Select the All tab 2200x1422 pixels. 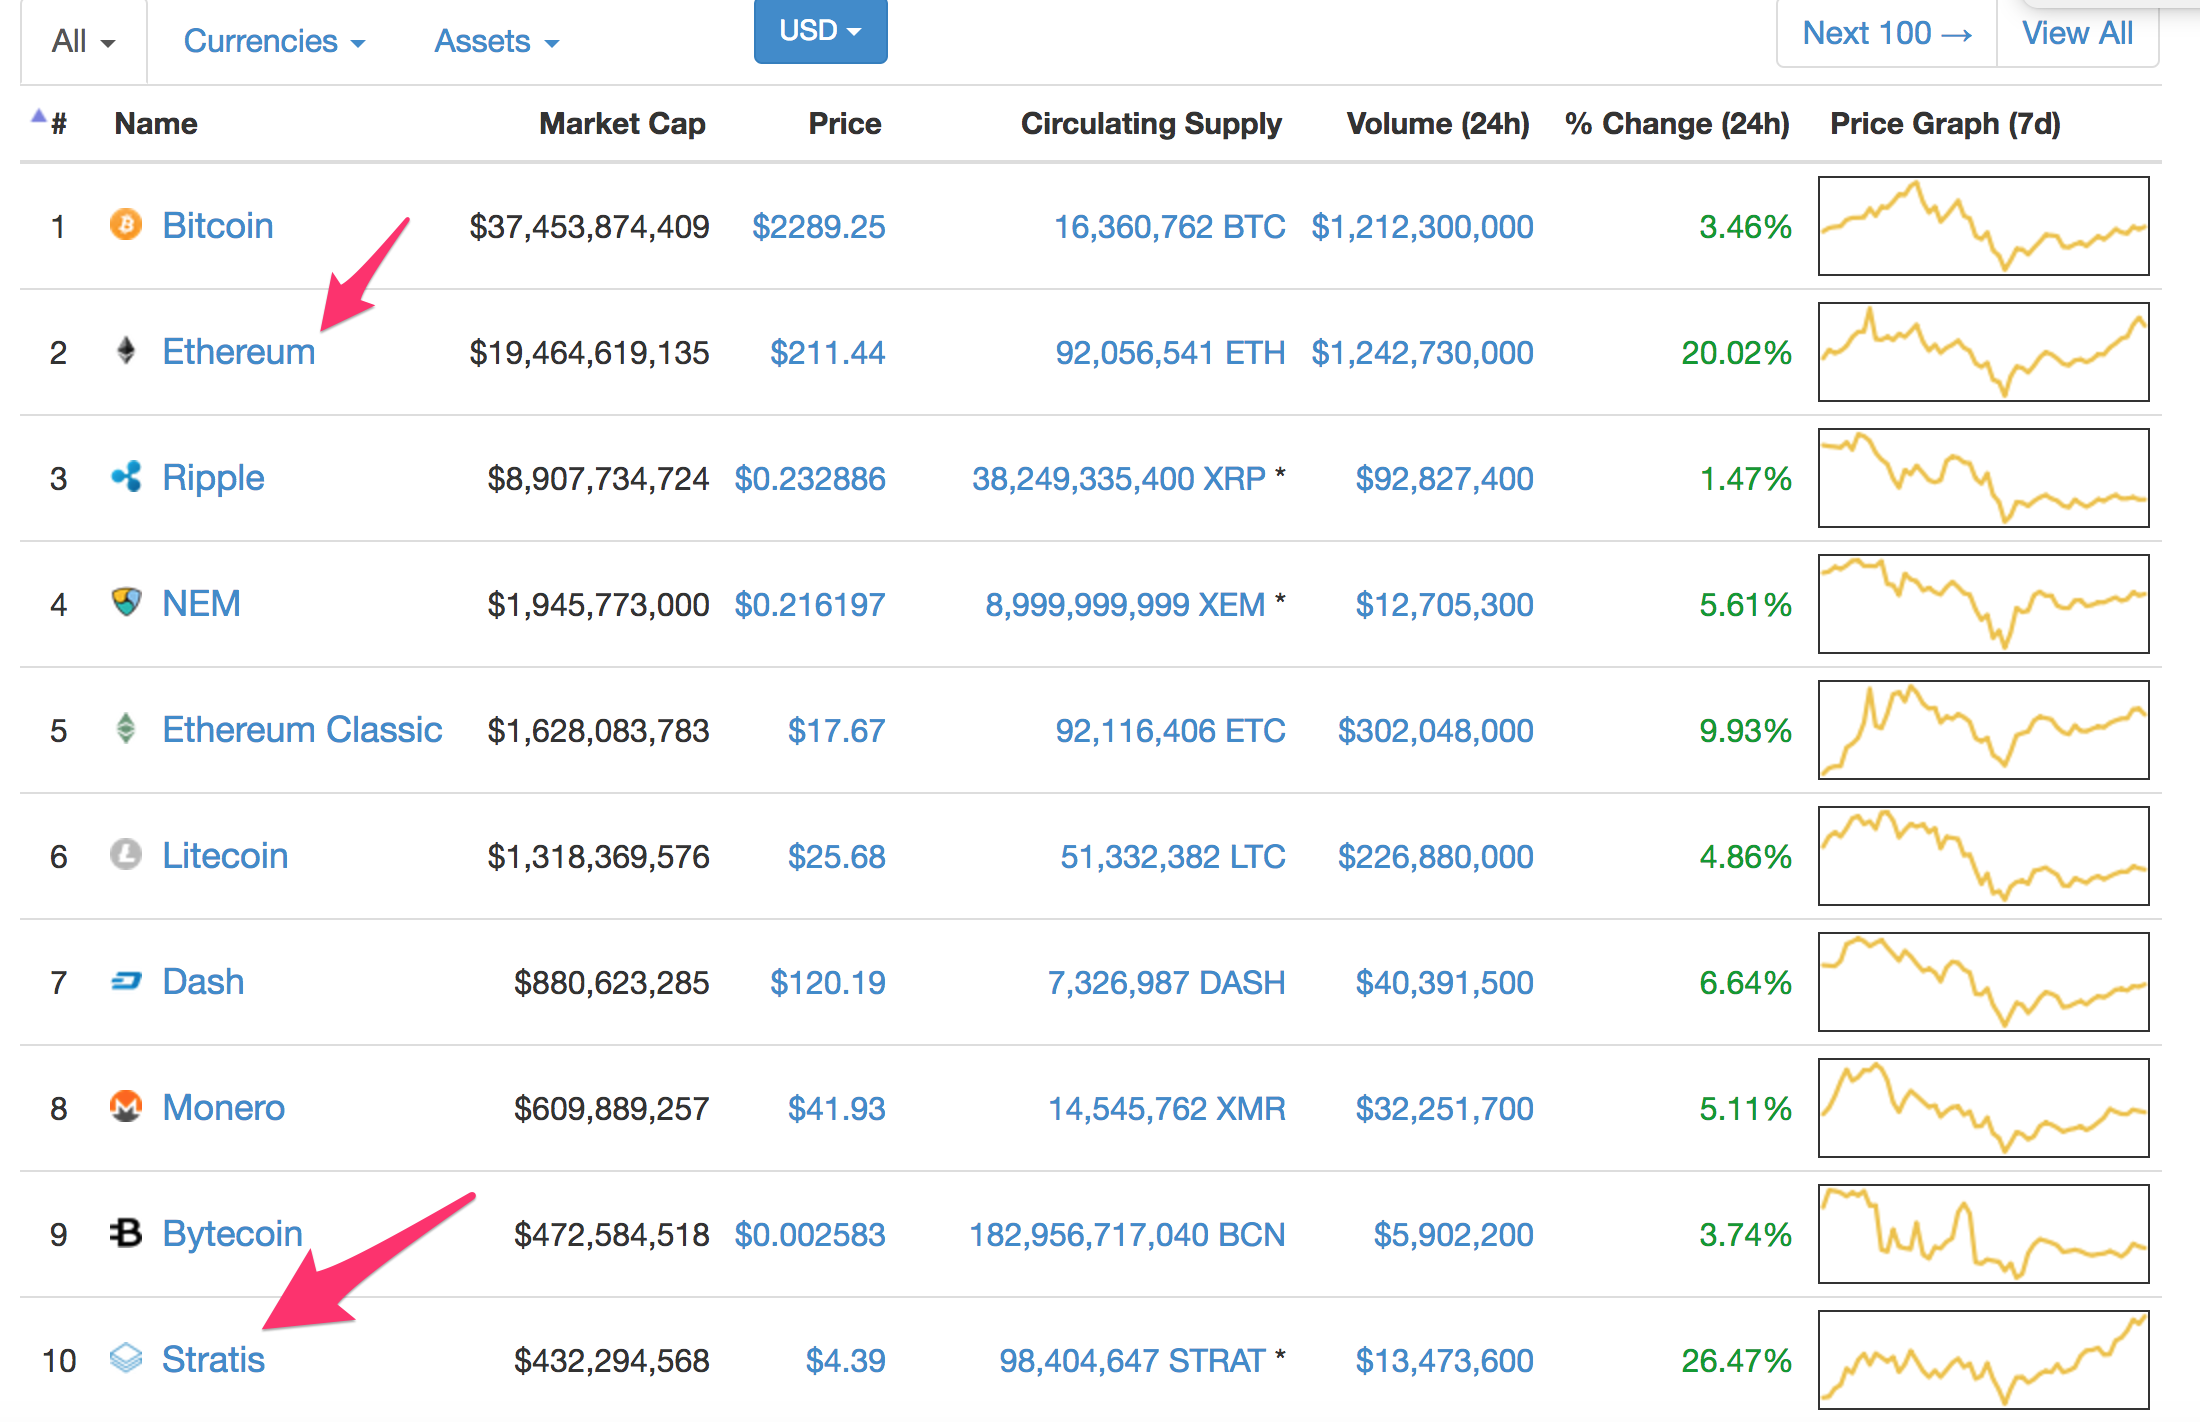point(83,41)
